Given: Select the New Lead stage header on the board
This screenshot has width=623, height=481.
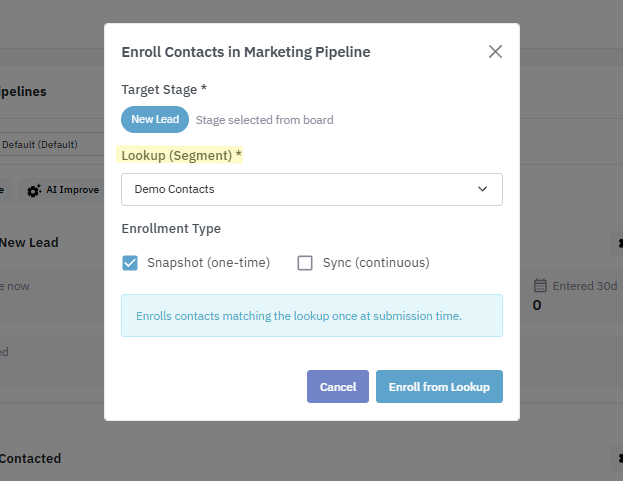Looking at the screenshot, I should (x=30, y=242).
